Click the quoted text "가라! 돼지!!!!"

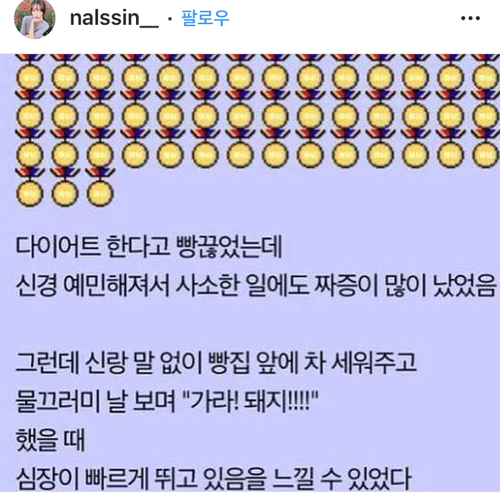tap(251, 401)
